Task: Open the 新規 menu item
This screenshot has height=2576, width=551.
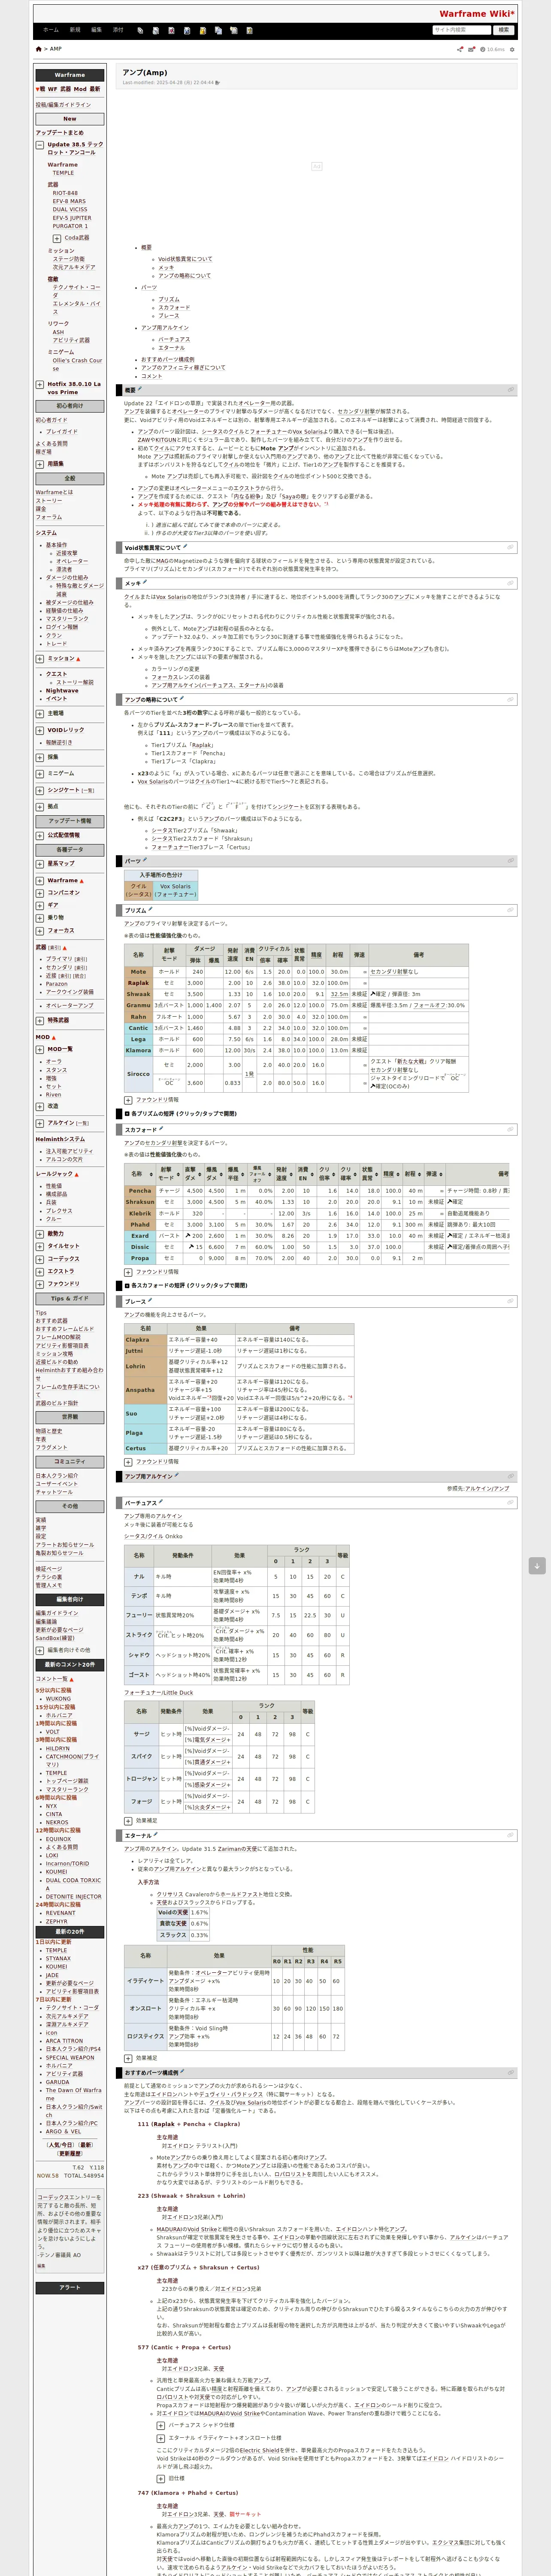Action: [x=75, y=30]
